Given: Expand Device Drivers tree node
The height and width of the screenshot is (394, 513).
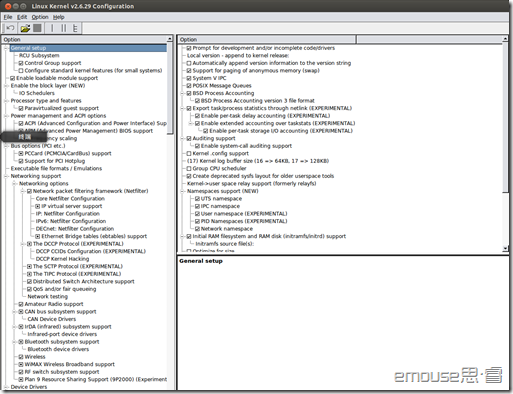Looking at the screenshot, I should point(6,387).
